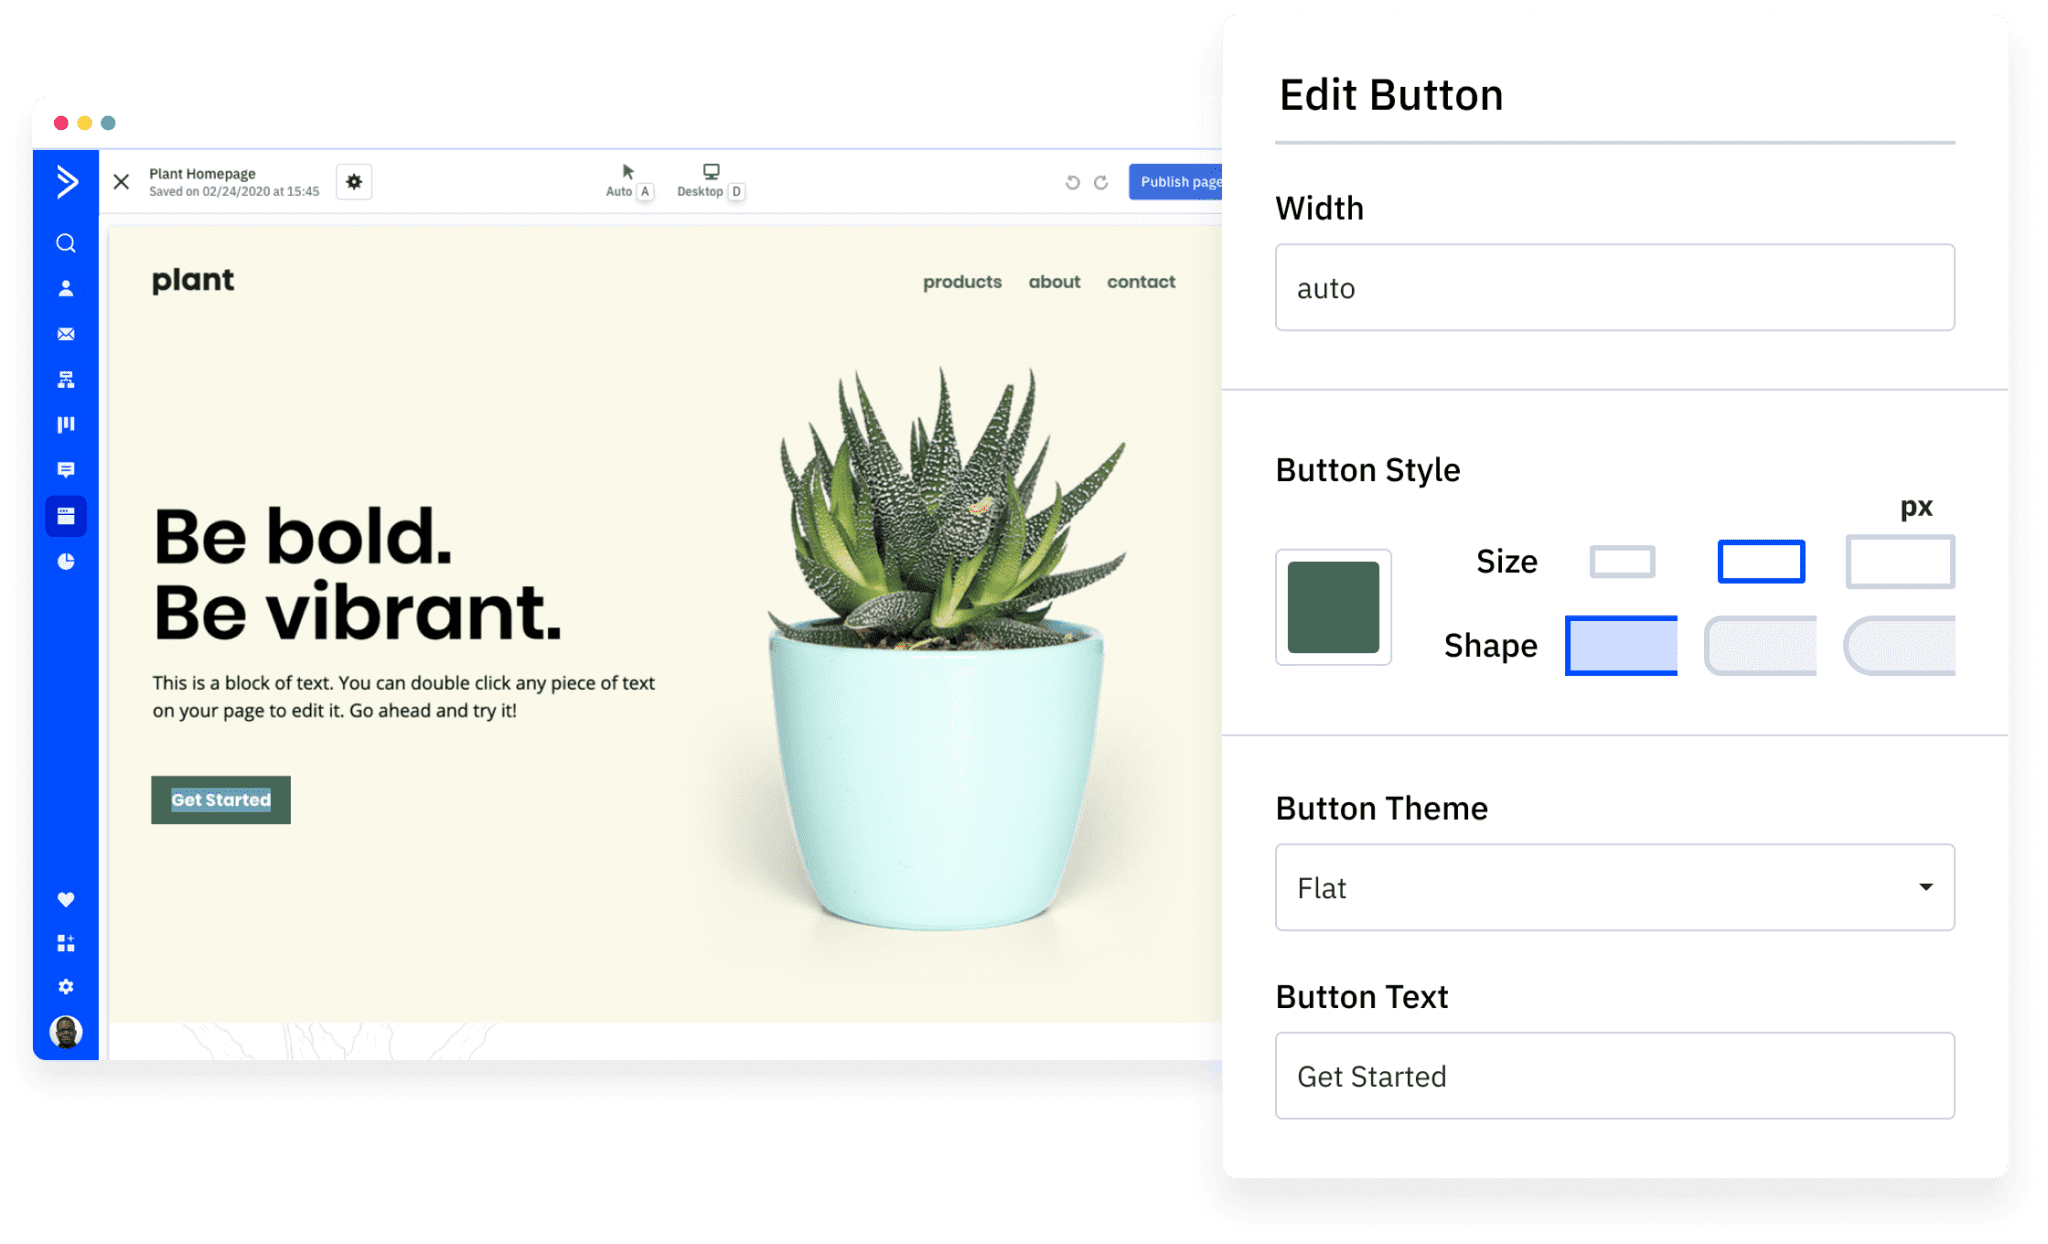
Task: Click the Width input field
Action: (x=1615, y=288)
